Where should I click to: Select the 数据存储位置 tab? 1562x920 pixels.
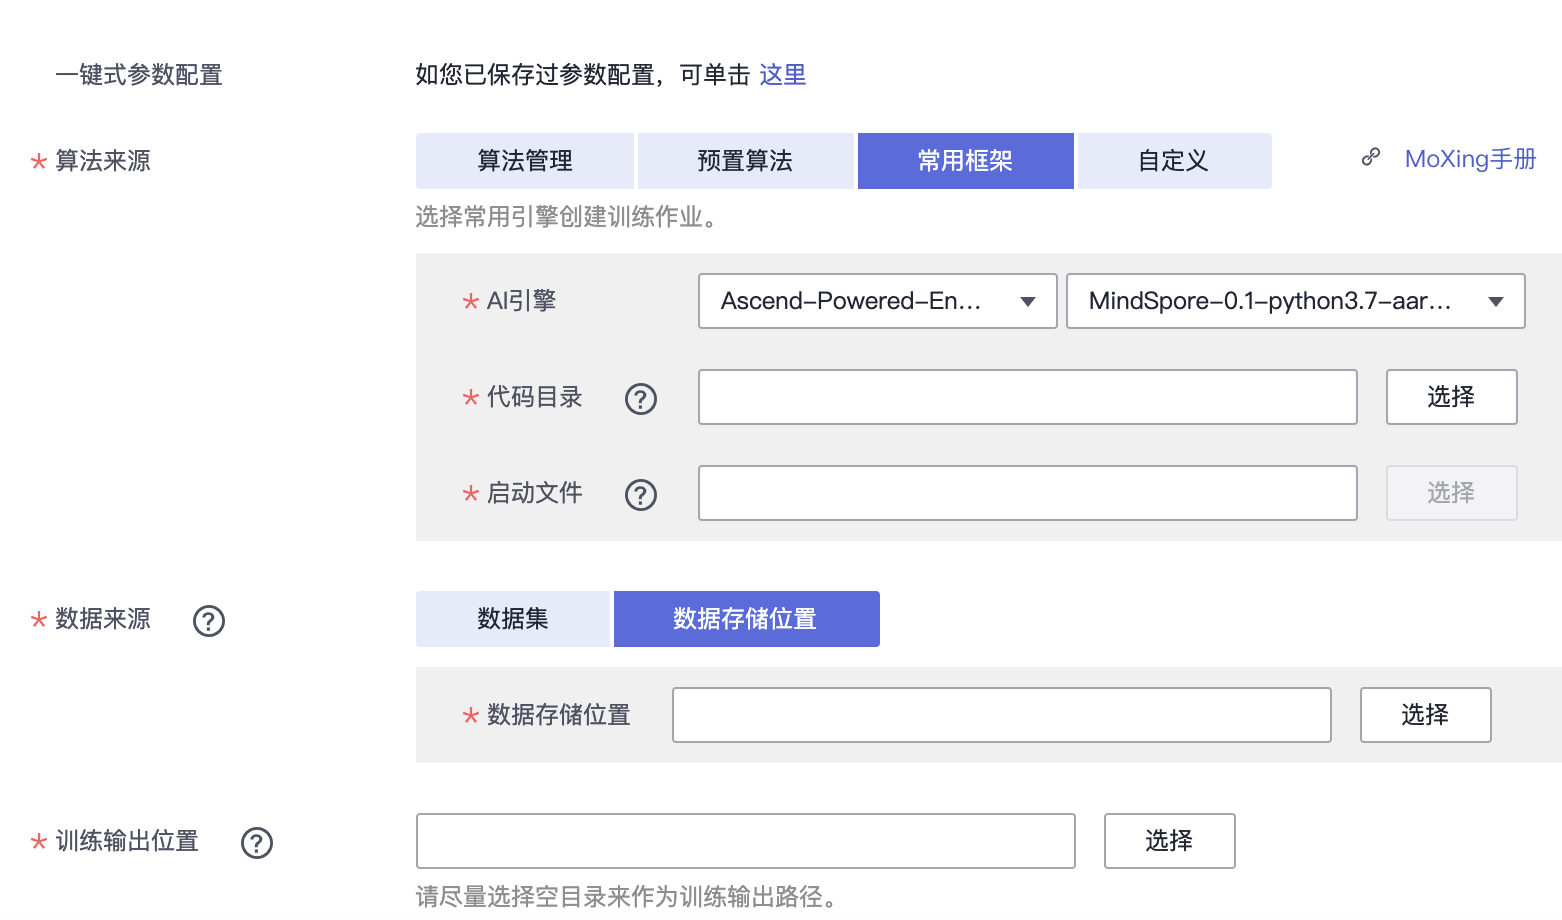(x=746, y=619)
